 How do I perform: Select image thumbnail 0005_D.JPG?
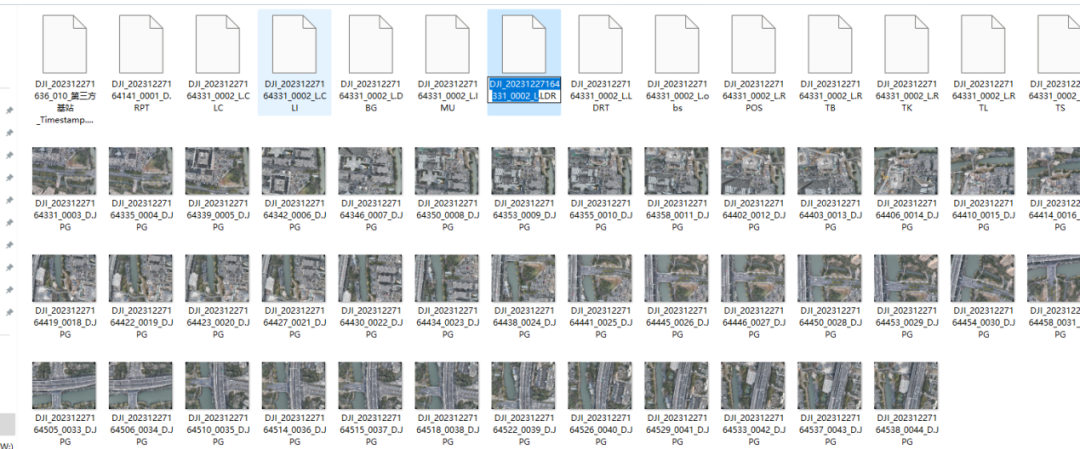click(217, 170)
